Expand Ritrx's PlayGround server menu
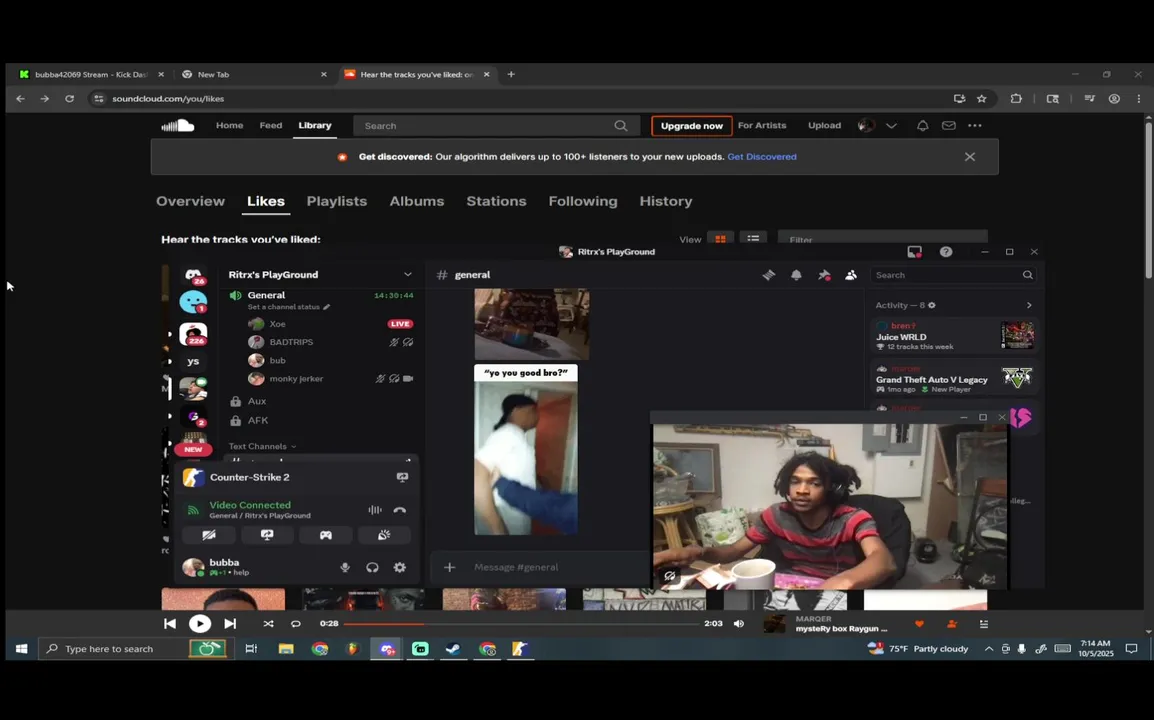 [408, 275]
